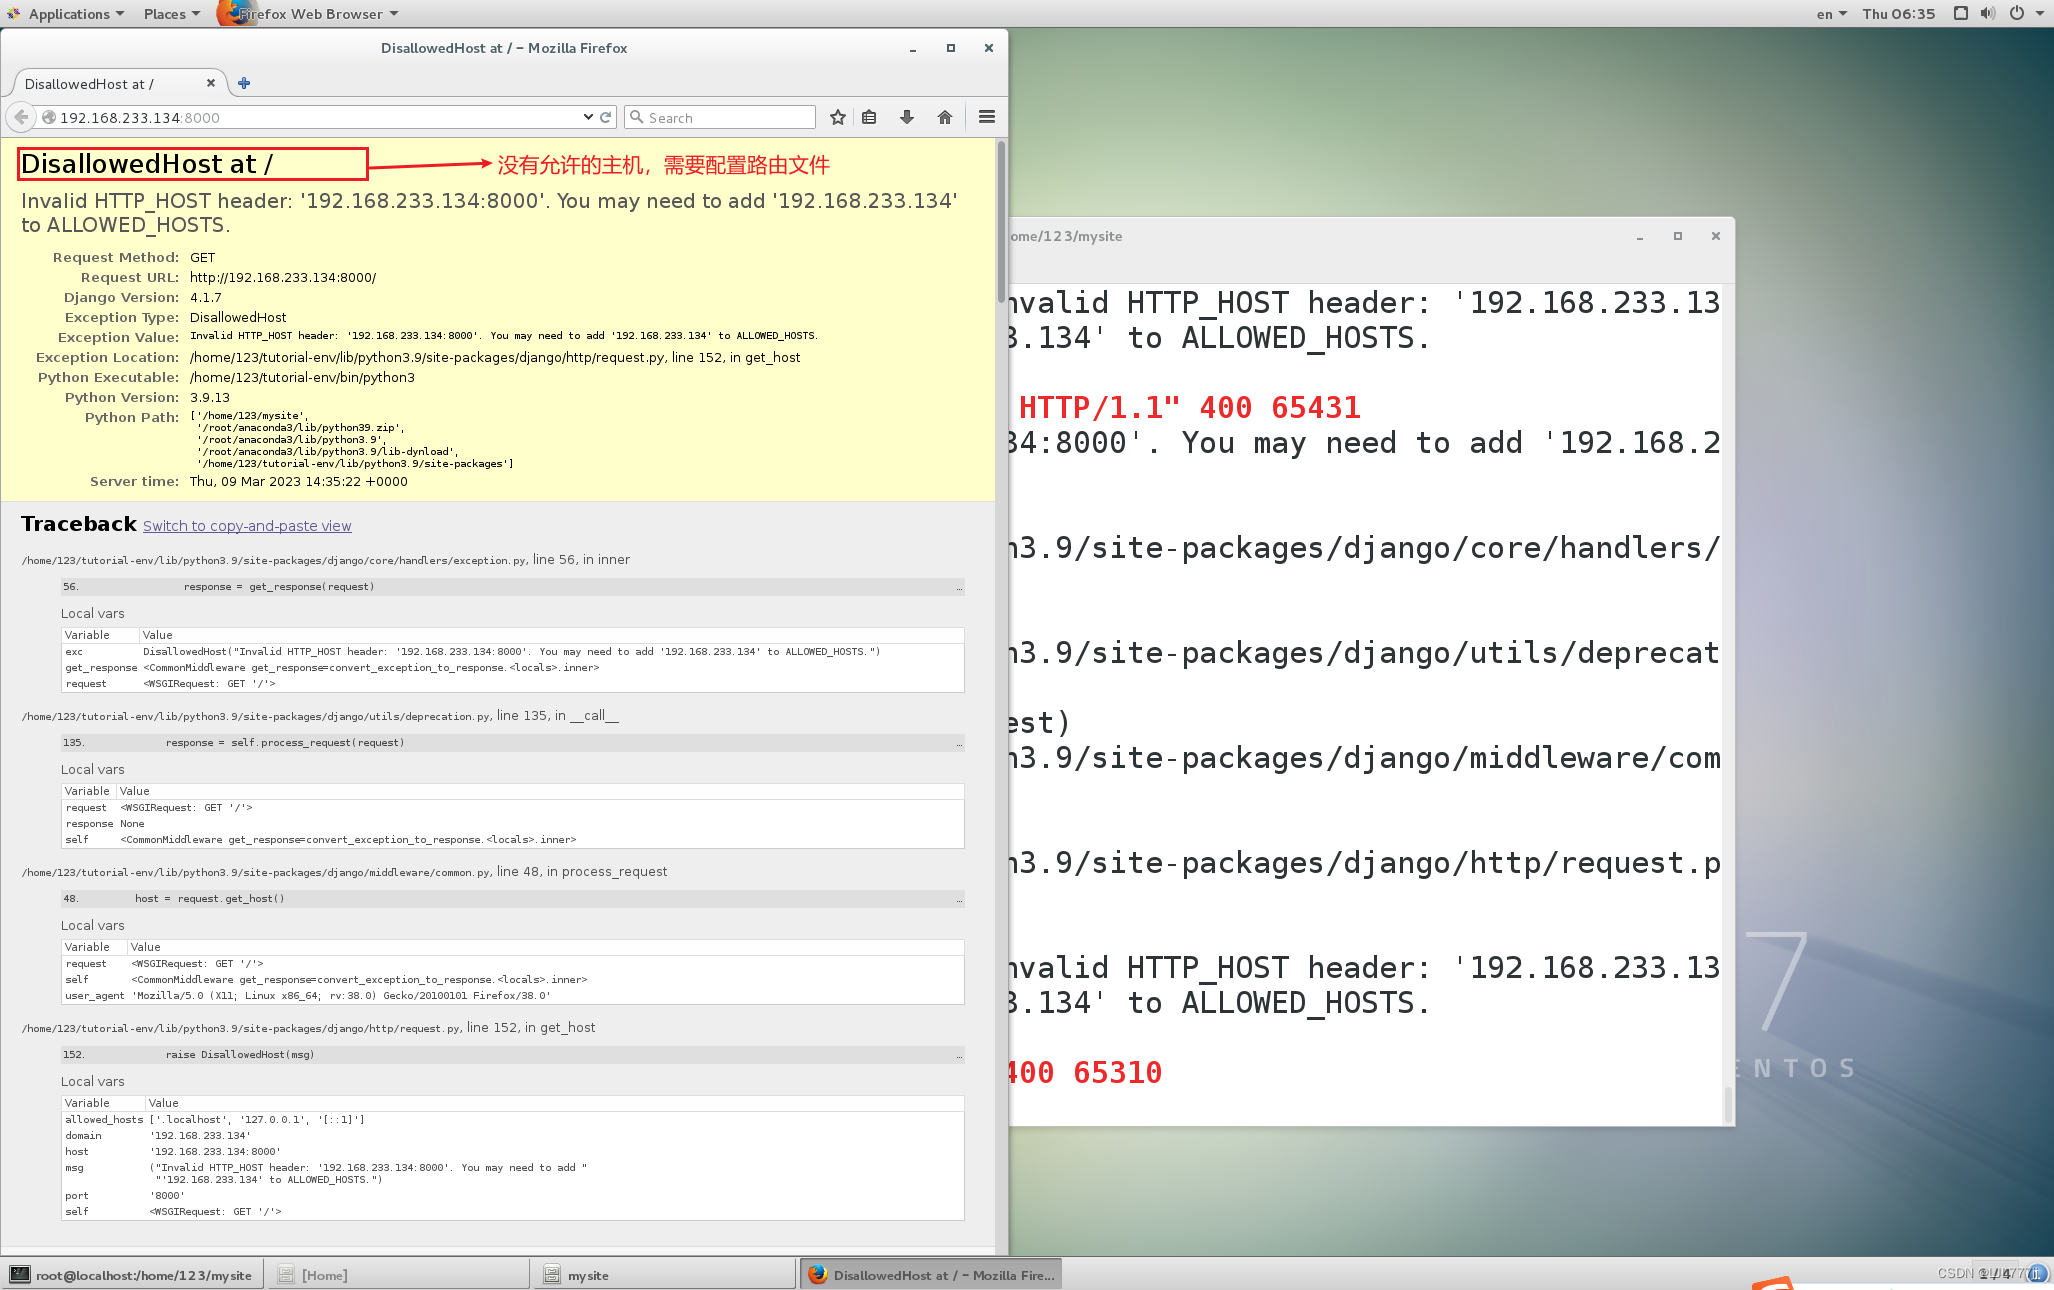
Task: Open the en language input dropdown
Action: 1831,13
